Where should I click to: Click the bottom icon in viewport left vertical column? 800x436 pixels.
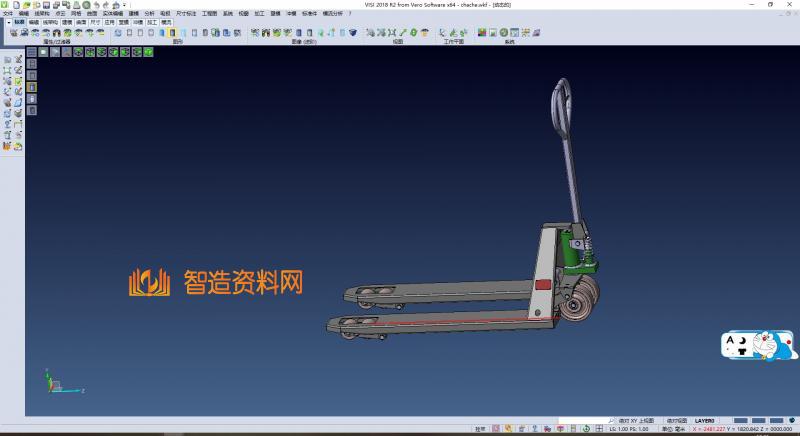(x=32, y=110)
